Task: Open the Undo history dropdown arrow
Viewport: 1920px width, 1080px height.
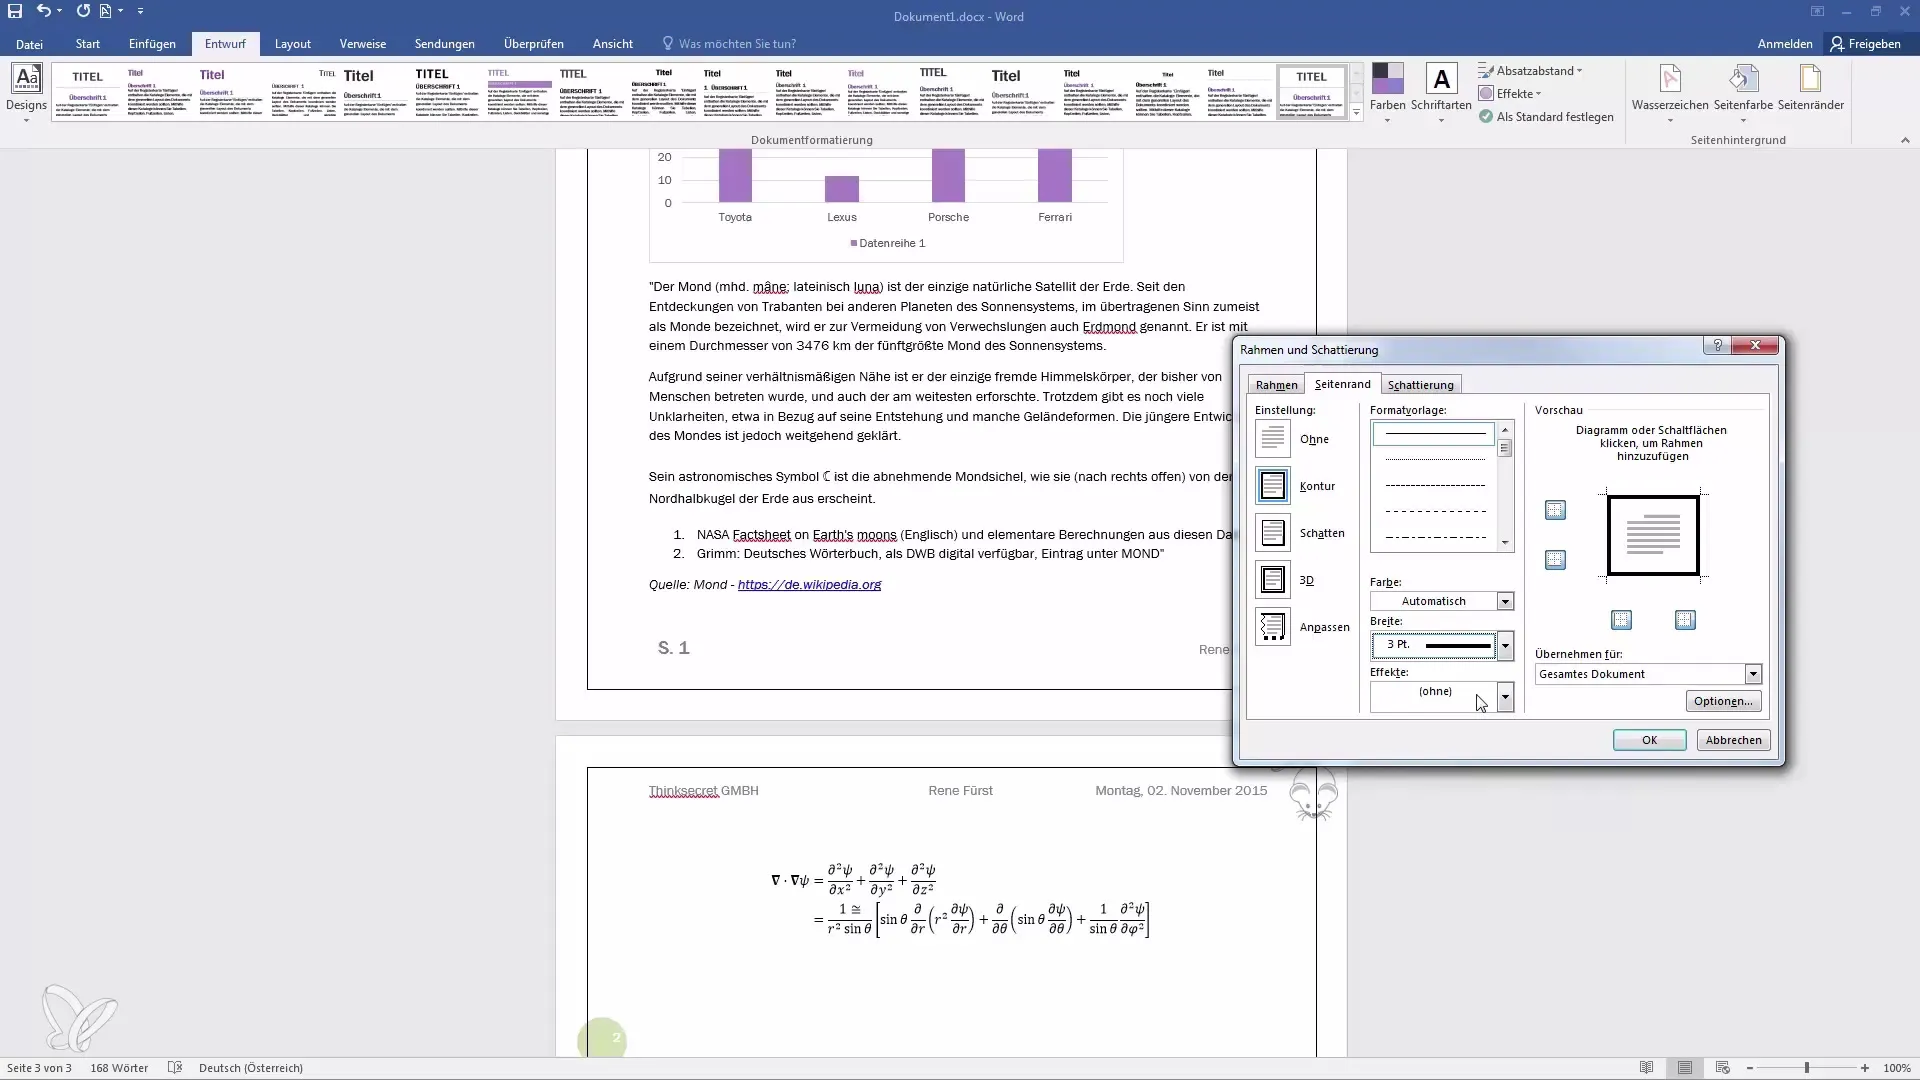Action: [x=60, y=11]
